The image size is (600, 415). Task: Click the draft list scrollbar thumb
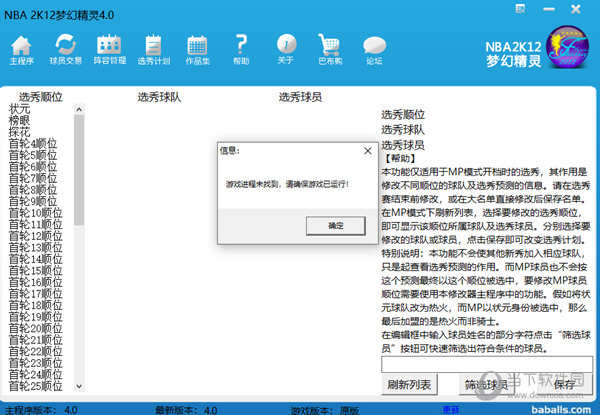[79, 170]
